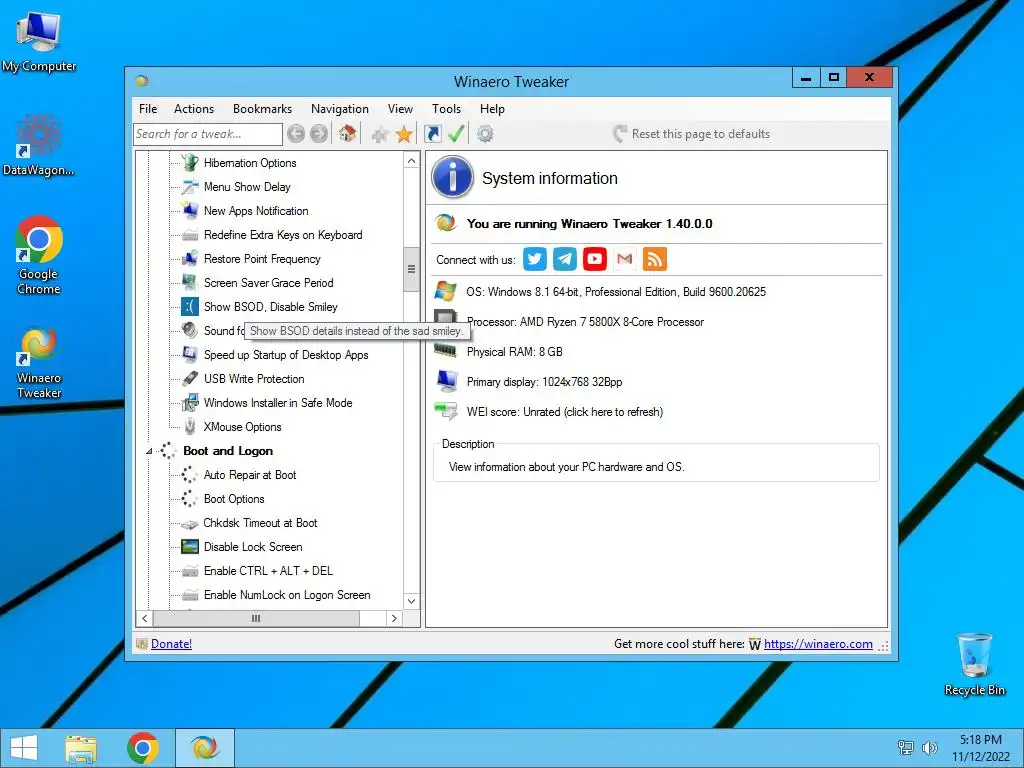Click the tree horizontal scroll right arrow

tap(394, 618)
